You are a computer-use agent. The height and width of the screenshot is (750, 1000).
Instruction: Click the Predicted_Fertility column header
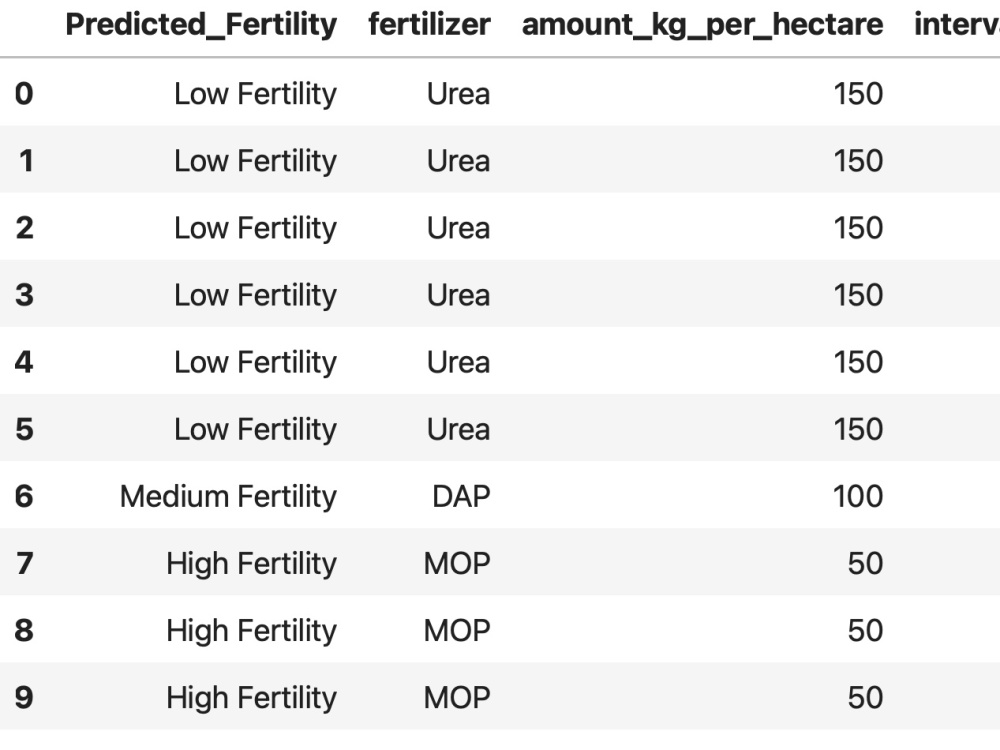(x=201, y=26)
